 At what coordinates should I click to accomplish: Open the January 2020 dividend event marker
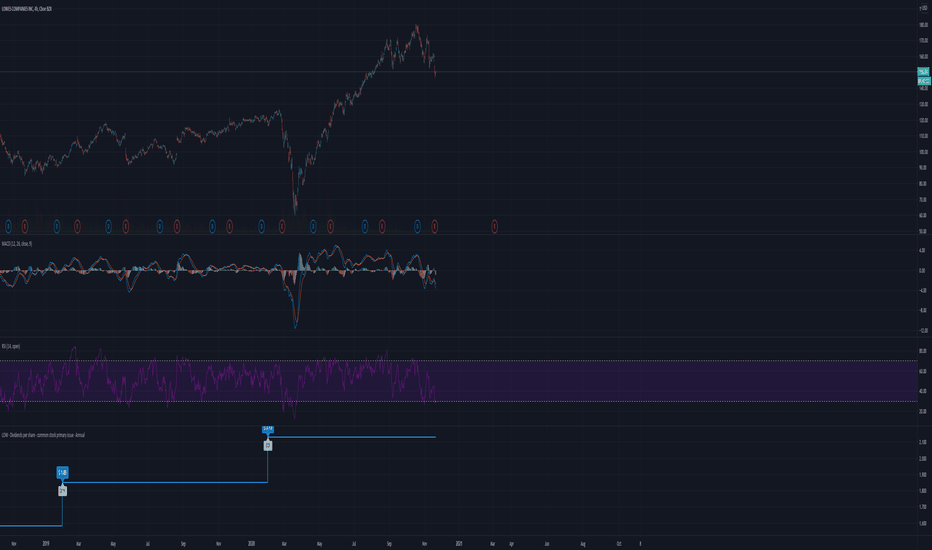(x=262, y=226)
